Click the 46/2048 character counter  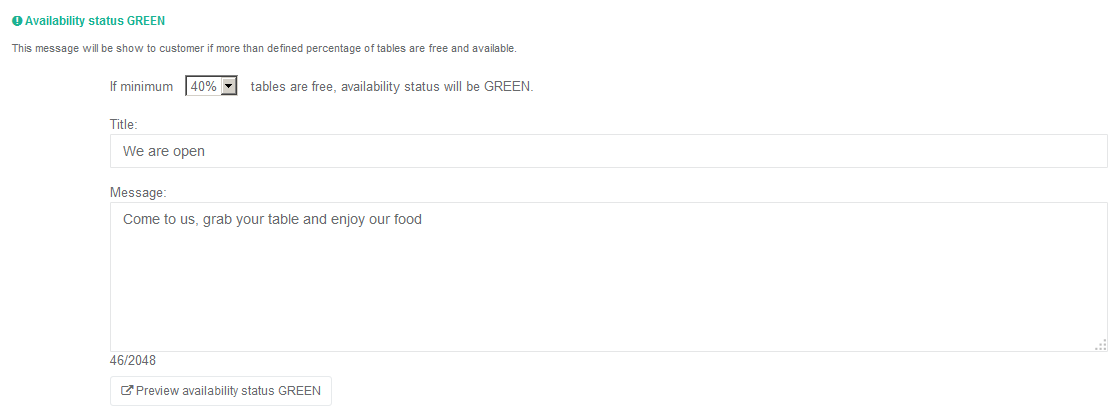(133, 361)
